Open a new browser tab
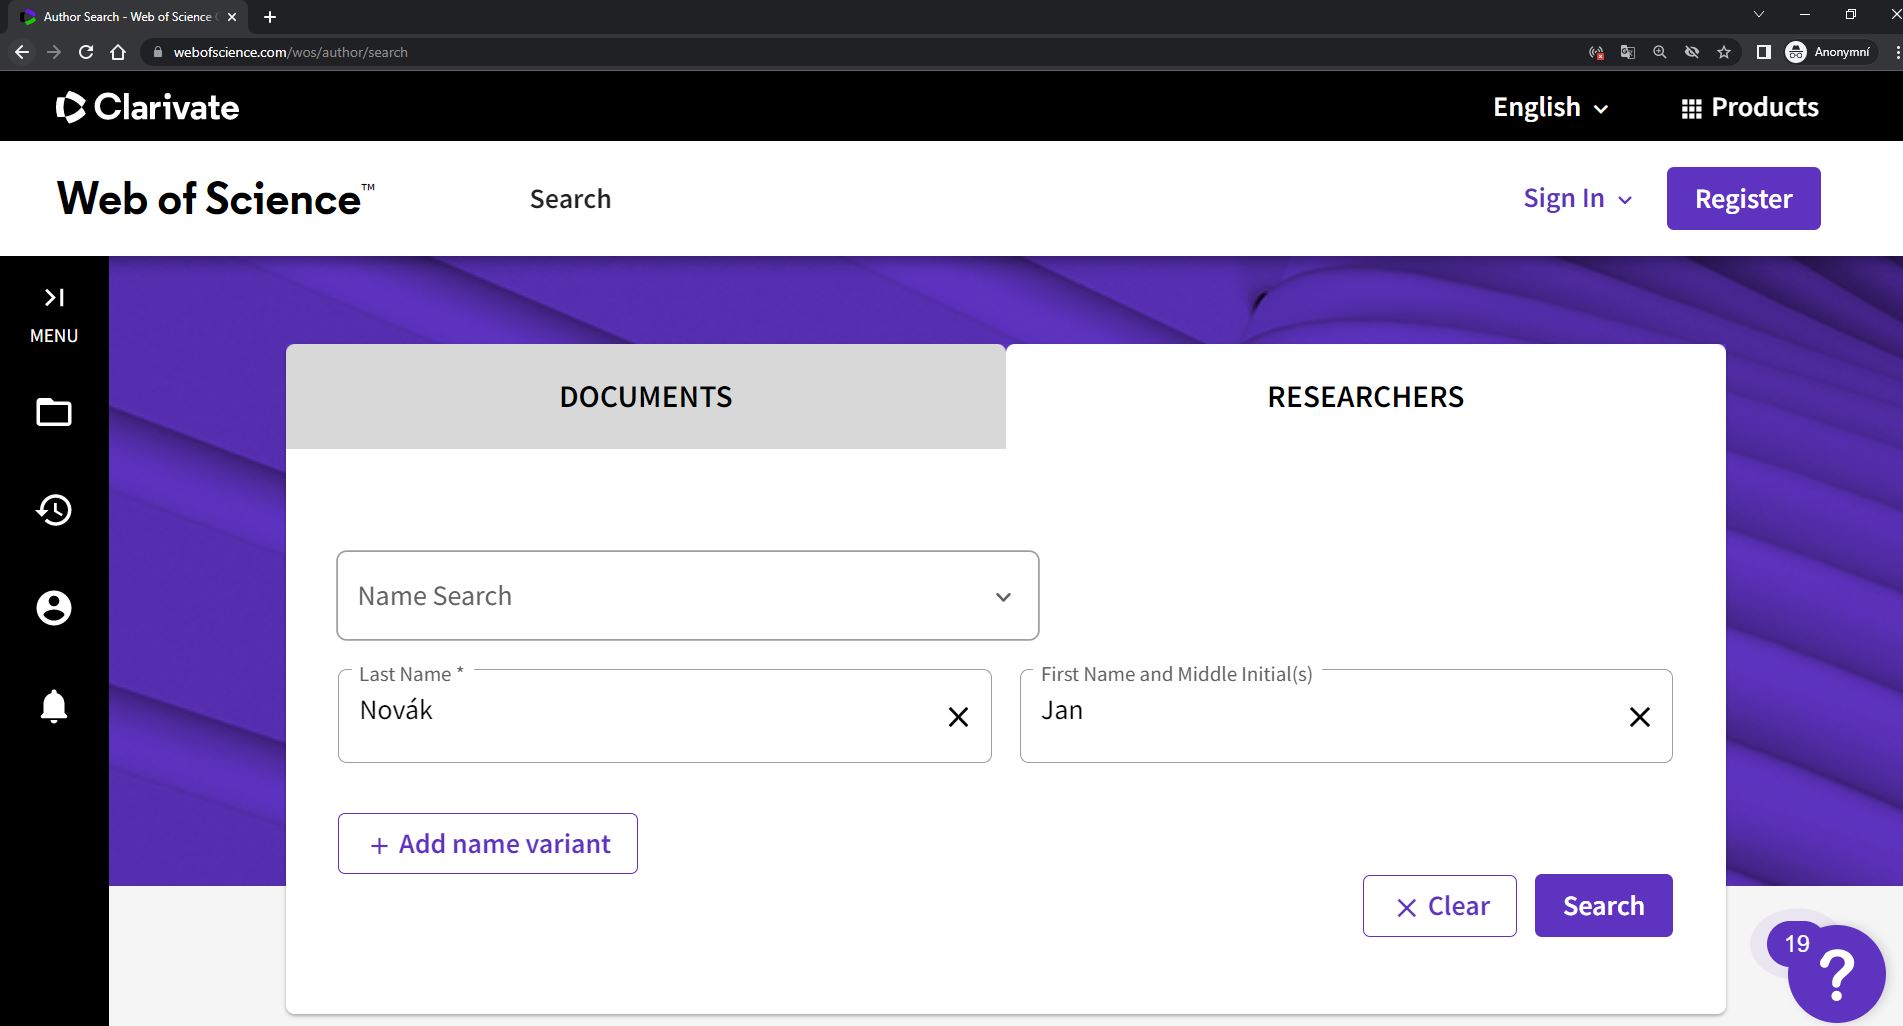The width and height of the screenshot is (1903, 1026). point(270,17)
